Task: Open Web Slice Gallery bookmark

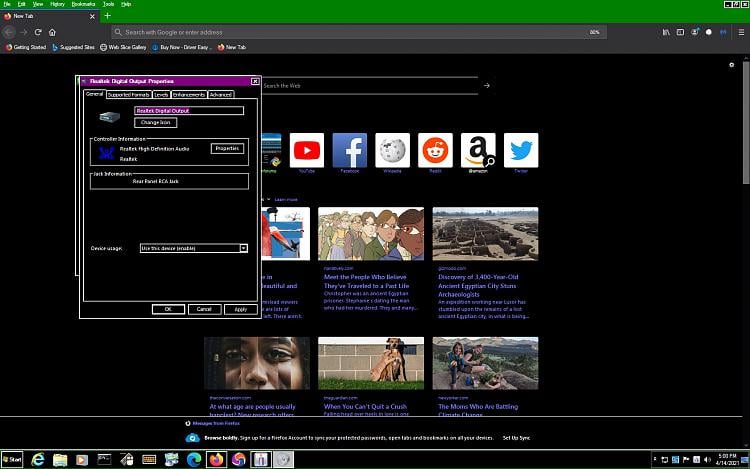Action: pos(123,47)
